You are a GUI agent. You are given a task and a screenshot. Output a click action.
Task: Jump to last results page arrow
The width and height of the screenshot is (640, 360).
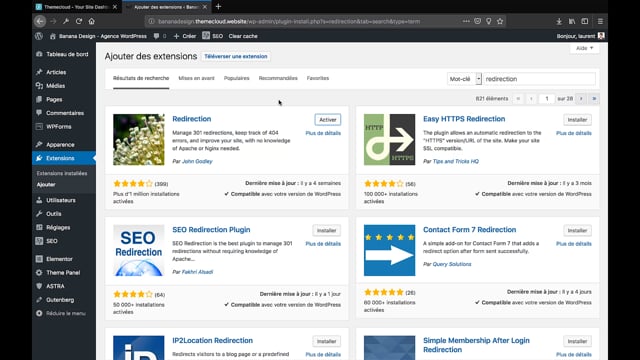coord(594,98)
